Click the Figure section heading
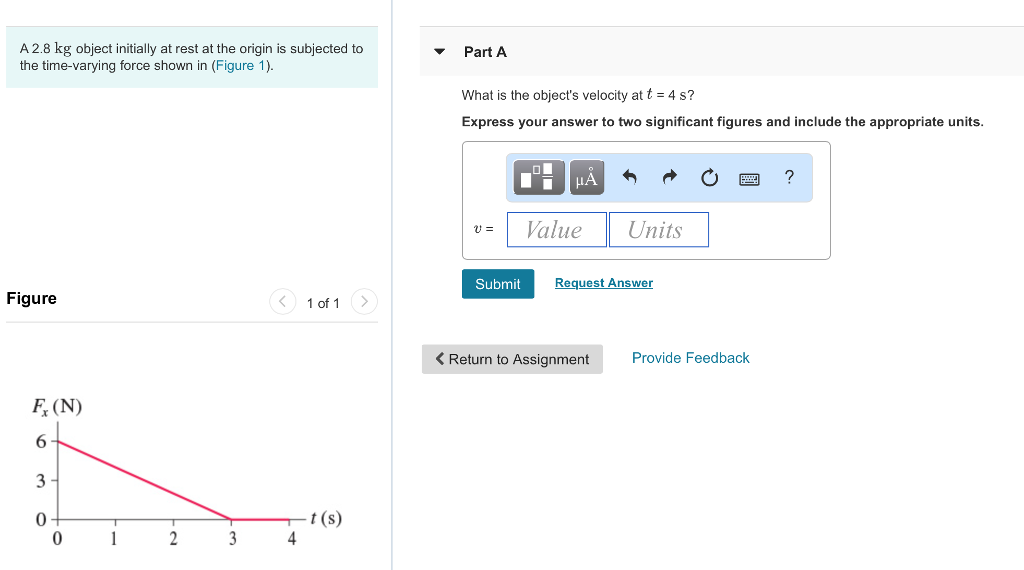 click(x=32, y=298)
